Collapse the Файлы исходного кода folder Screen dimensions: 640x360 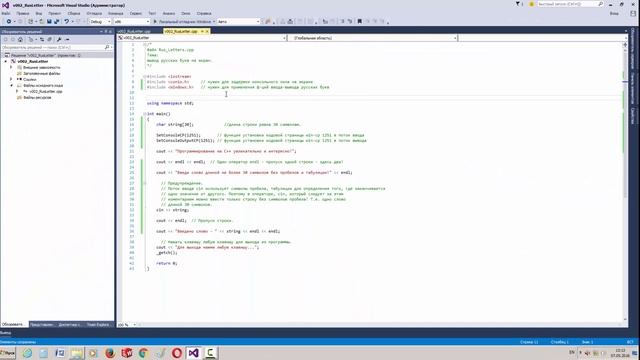(11, 85)
